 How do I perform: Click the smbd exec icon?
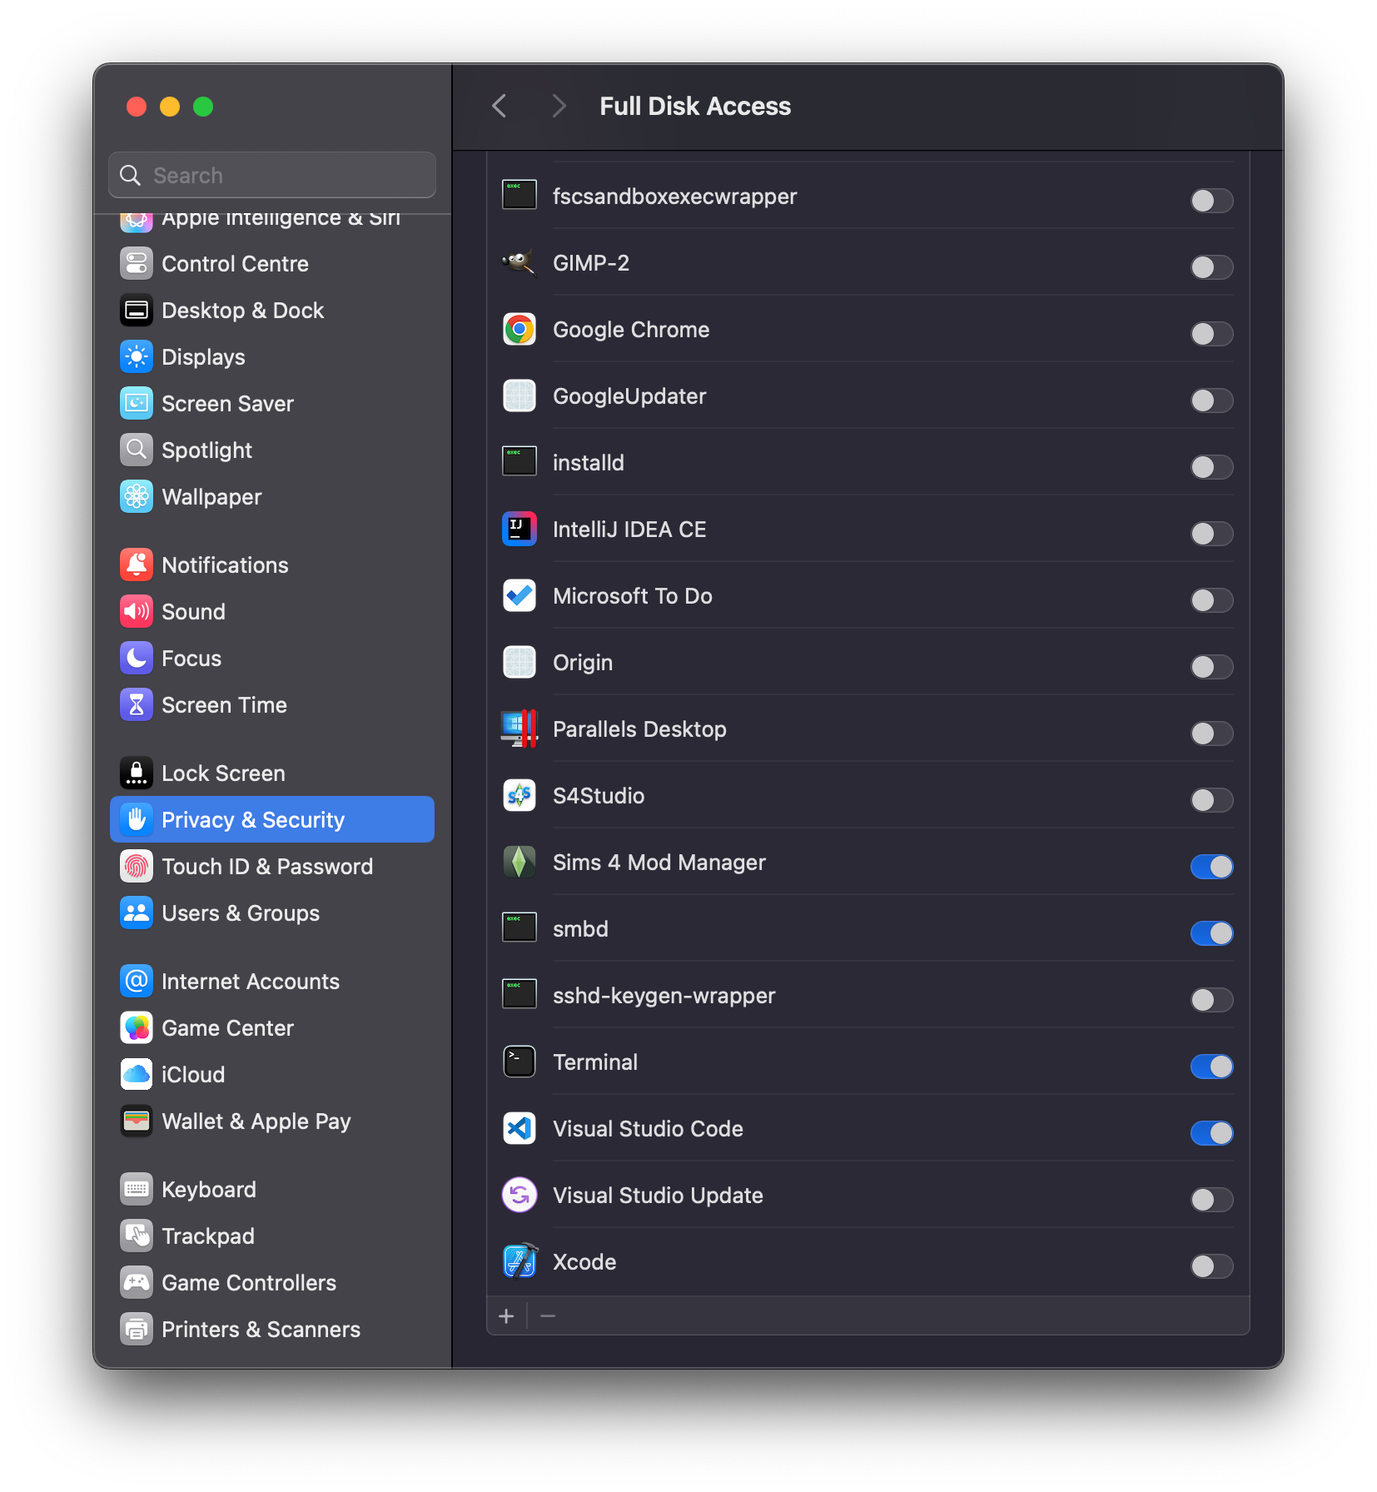pos(519,929)
